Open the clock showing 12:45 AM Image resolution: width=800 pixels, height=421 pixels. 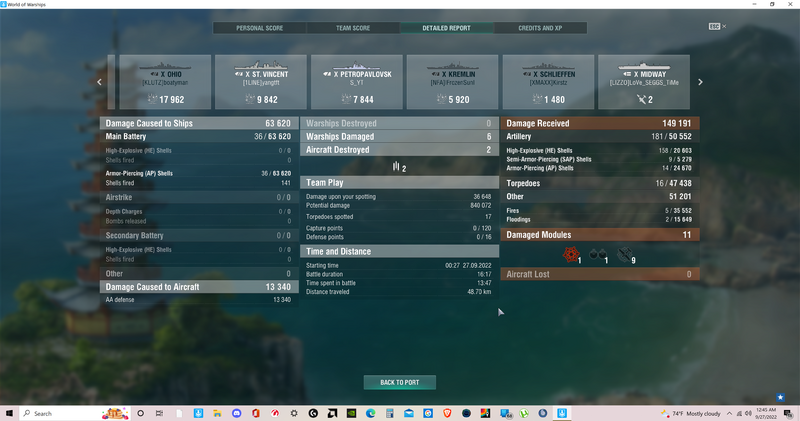pyautogui.click(x=767, y=413)
